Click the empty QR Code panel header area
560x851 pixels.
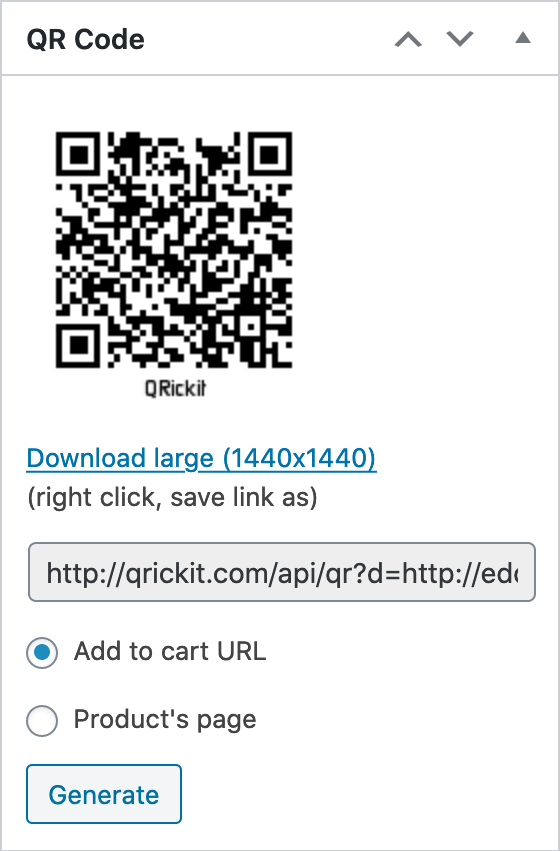pos(269,39)
